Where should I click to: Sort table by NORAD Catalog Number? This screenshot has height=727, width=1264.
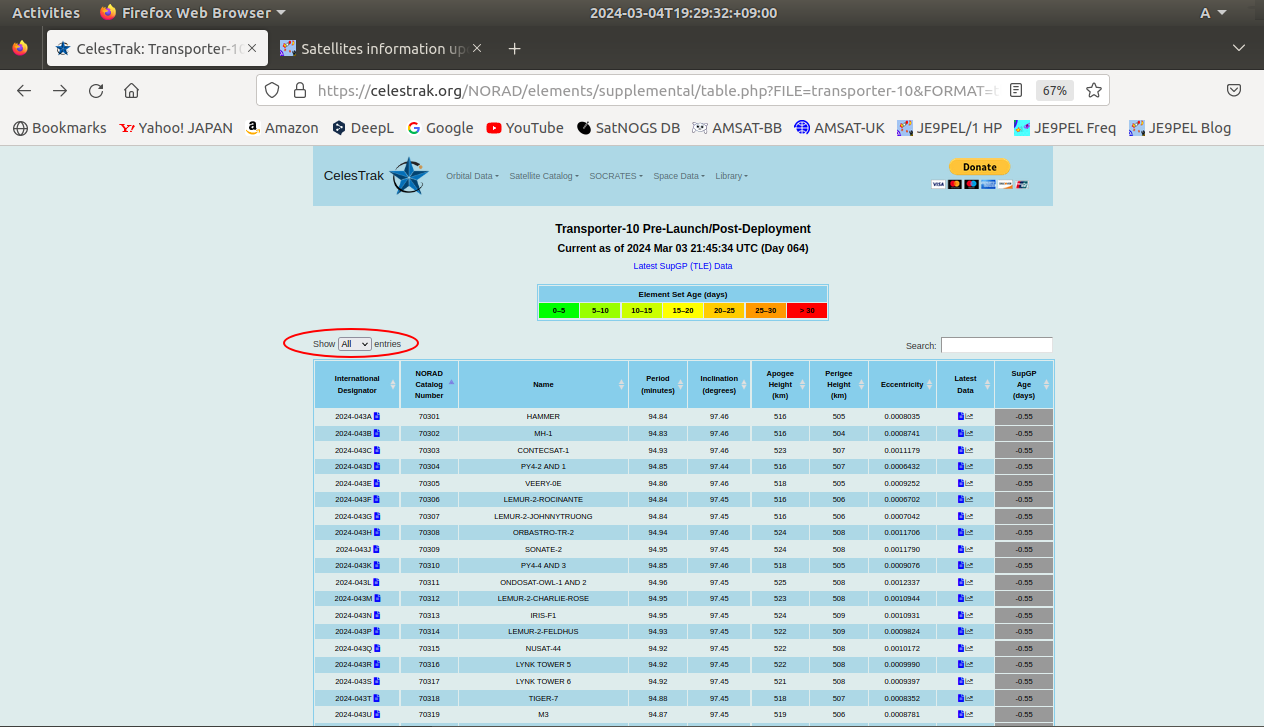429,384
